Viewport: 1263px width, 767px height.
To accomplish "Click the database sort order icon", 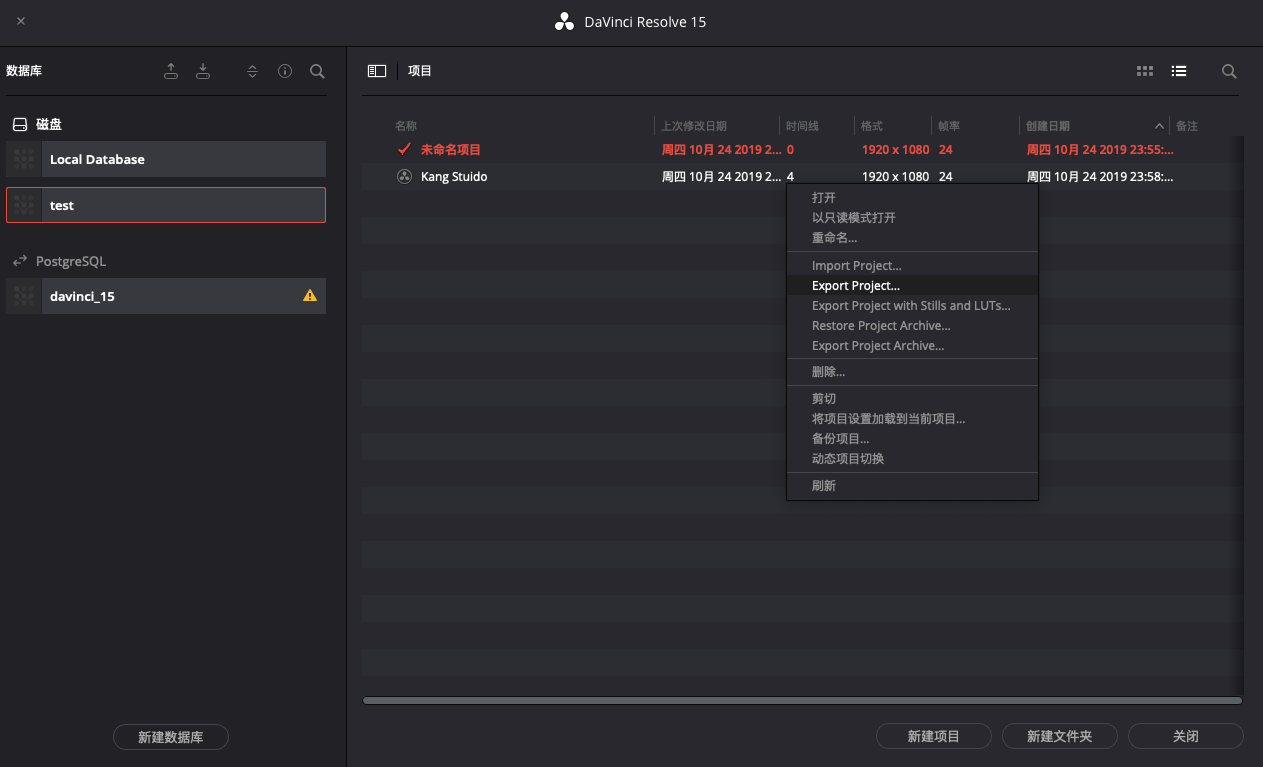I will point(253,71).
